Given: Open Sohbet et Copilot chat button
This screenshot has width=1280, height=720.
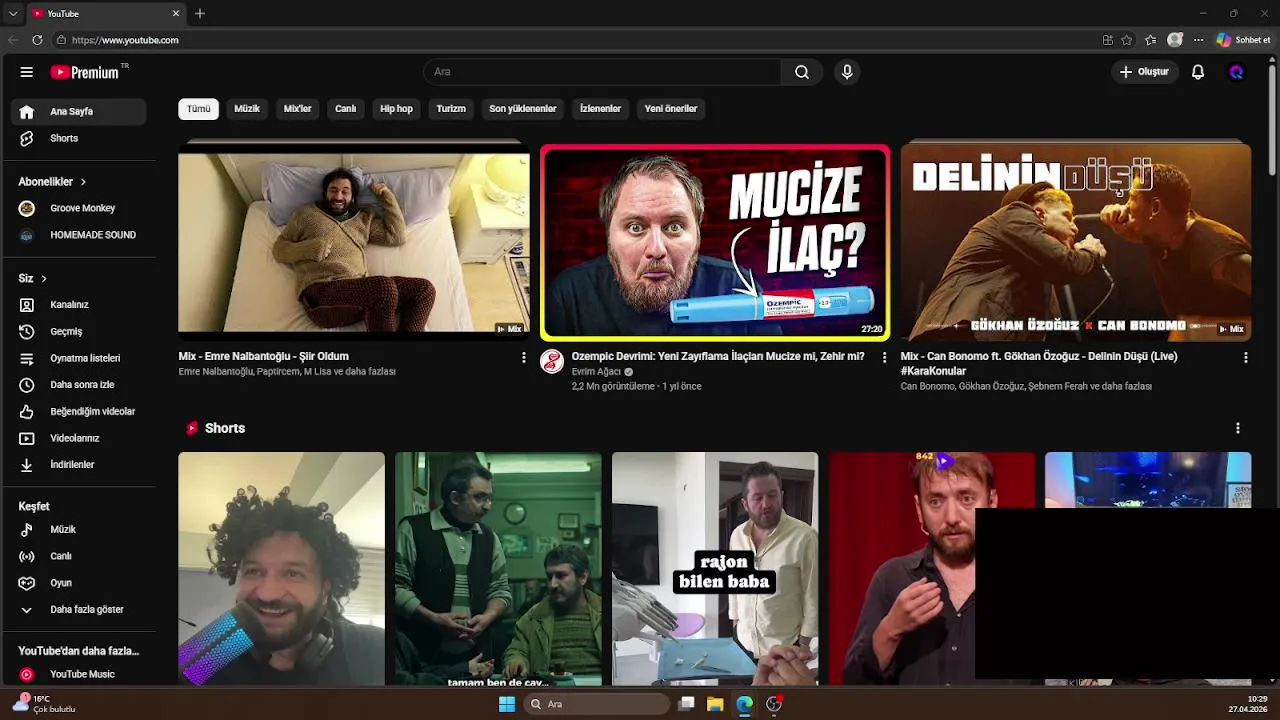Looking at the screenshot, I should point(1244,40).
